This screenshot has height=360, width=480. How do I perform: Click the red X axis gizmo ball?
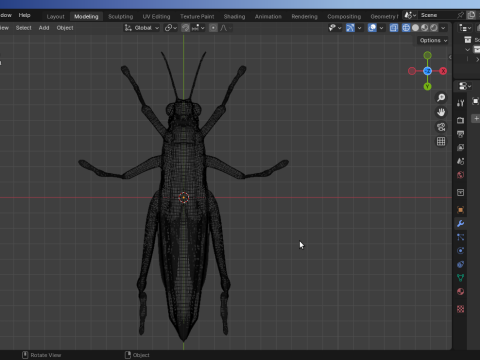(443, 71)
